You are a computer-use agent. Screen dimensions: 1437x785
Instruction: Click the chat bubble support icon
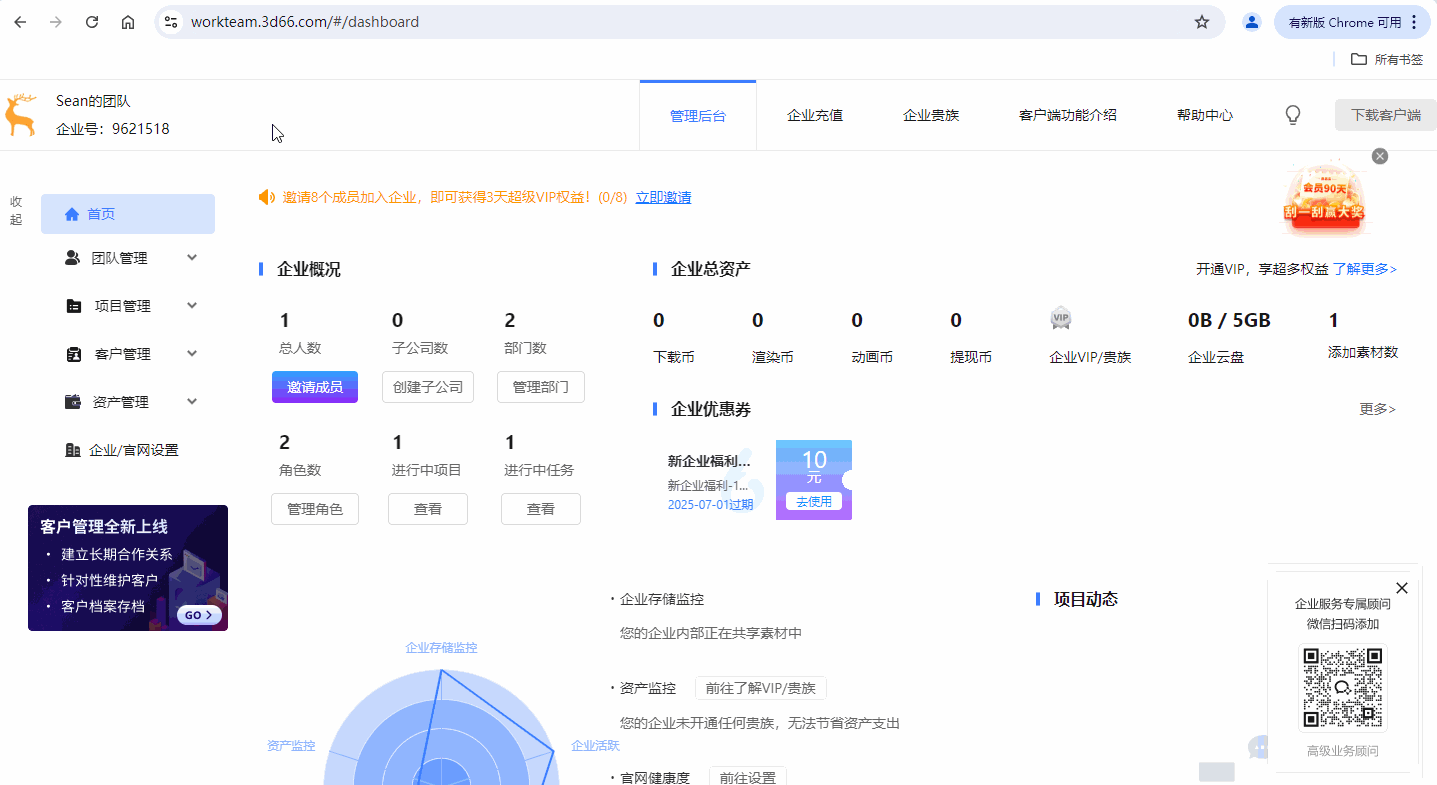coord(1258,747)
